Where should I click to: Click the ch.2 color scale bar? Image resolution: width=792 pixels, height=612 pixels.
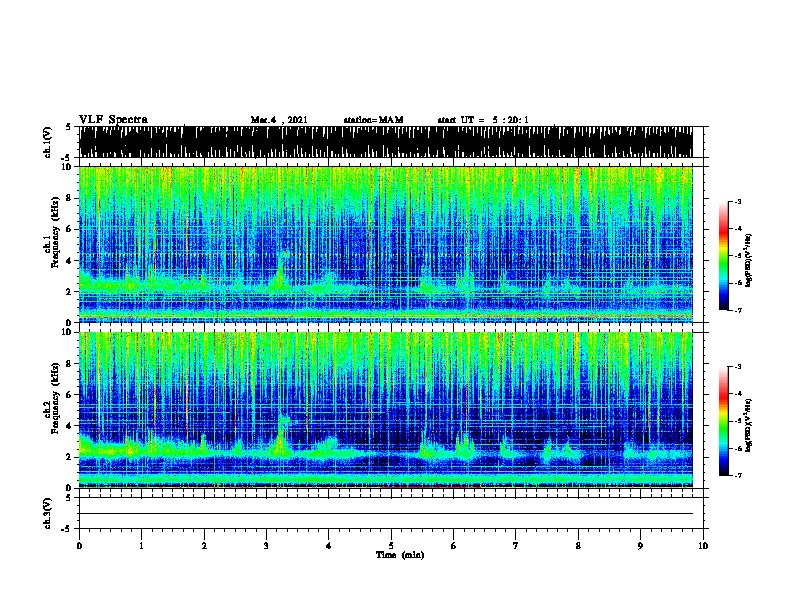coord(724,421)
